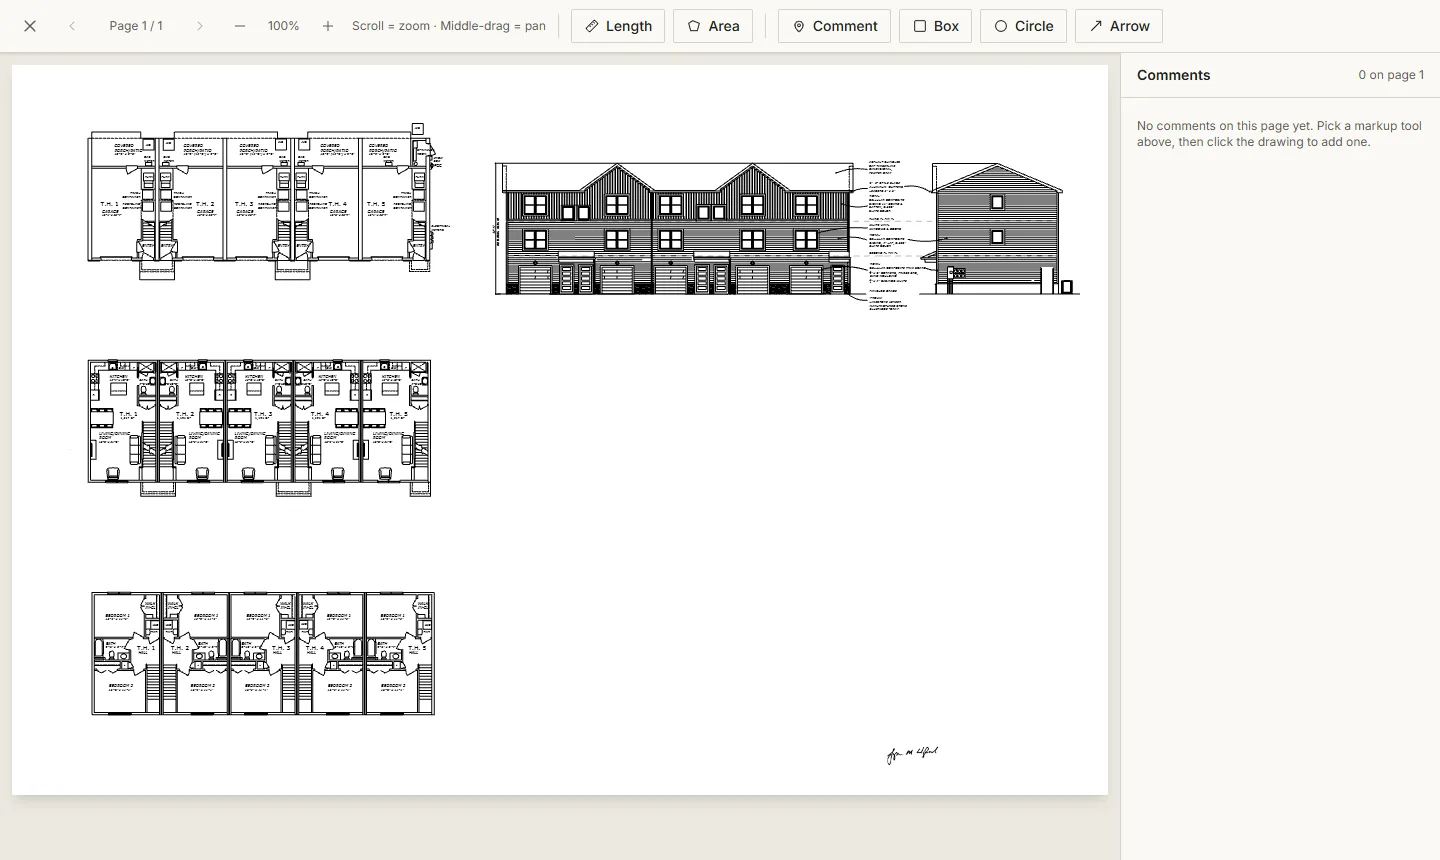Activate the Comment markup tool

click(x=835, y=26)
